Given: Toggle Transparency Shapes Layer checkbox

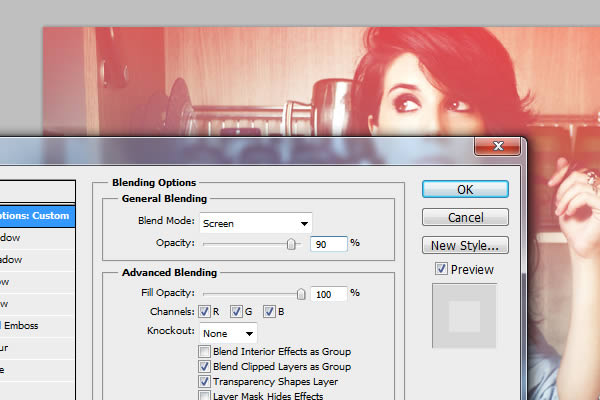Looking at the screenshot, I should [205, 382].
